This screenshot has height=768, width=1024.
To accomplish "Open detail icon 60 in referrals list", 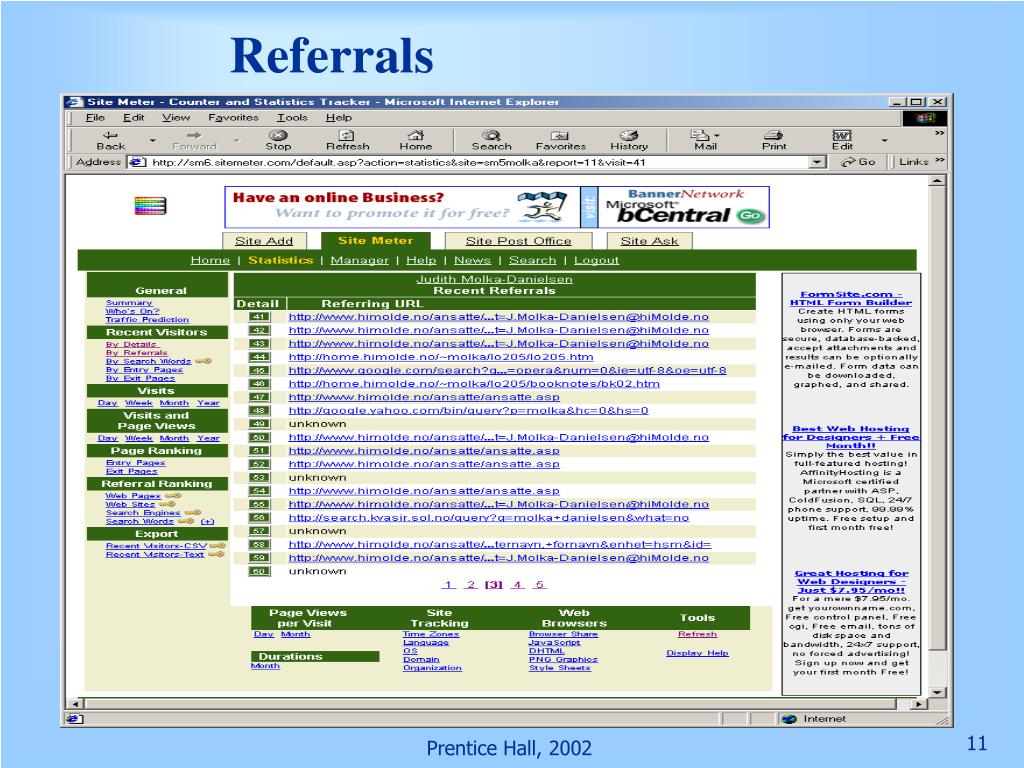I will pyautogui.click(x=259, y=571).
